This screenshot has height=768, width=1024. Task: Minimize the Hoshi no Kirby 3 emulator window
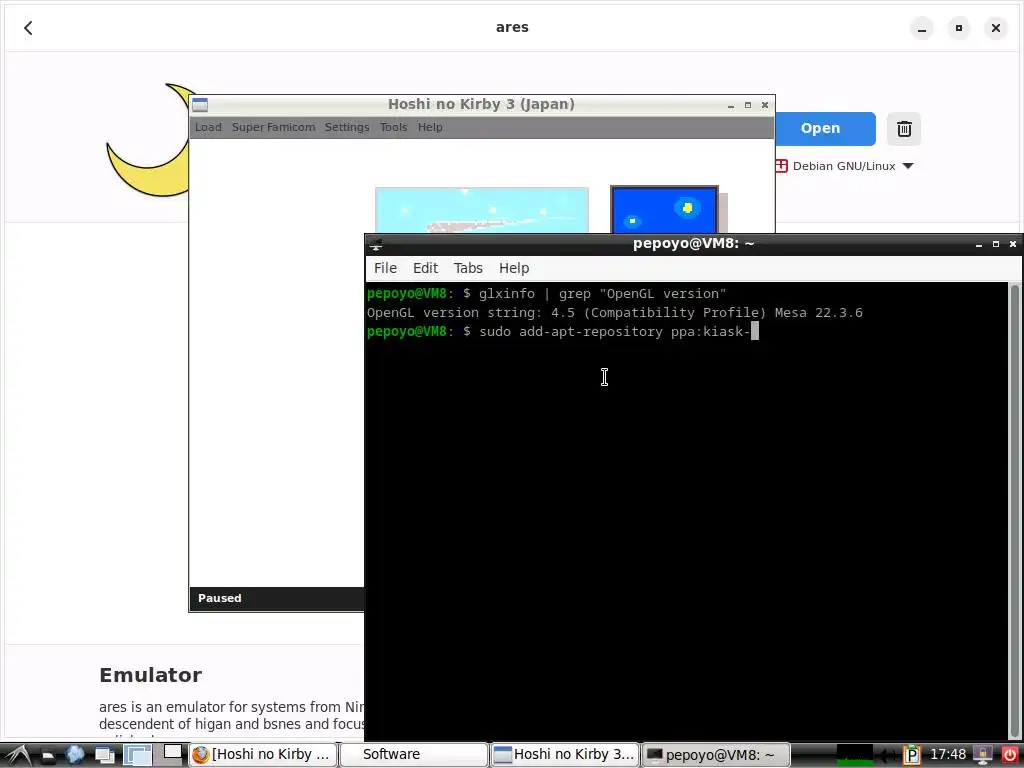[731, 105]
